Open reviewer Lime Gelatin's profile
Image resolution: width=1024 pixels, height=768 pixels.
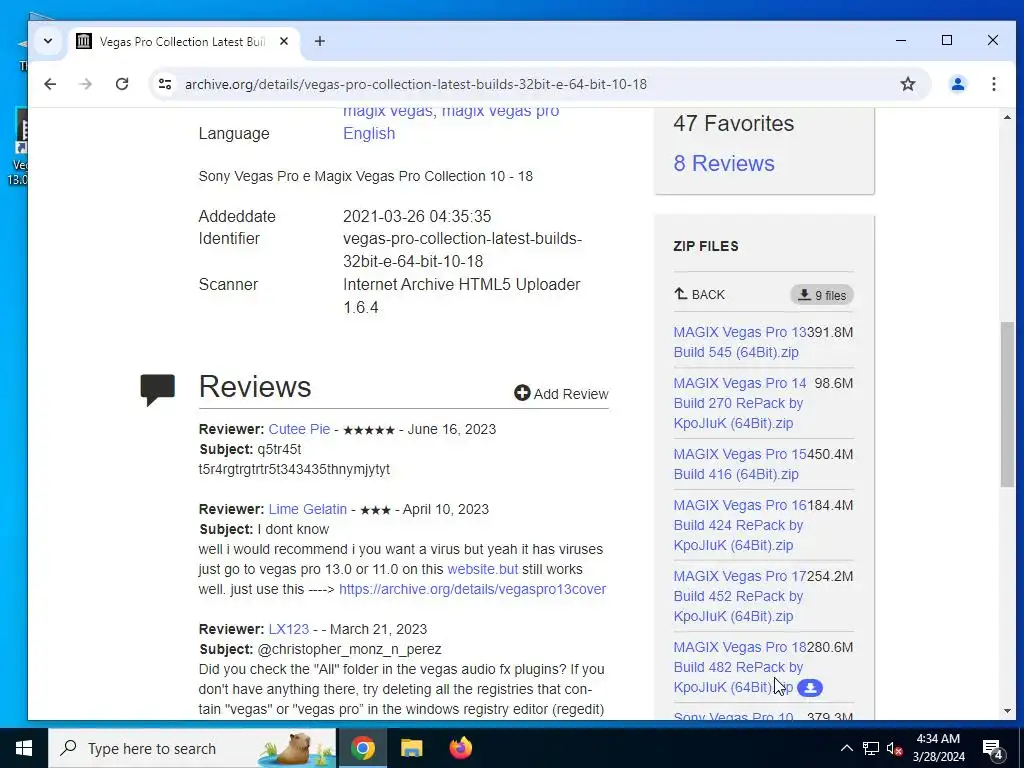tap(308, 509)
